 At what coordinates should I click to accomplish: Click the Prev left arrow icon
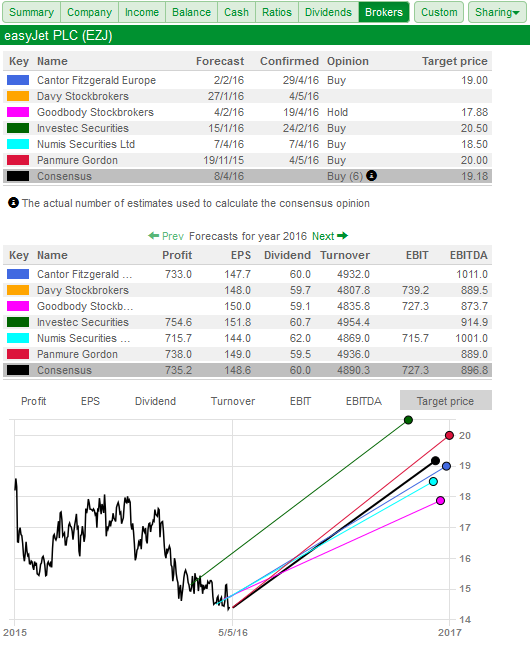pyautogui.click(x=153, y=236)
